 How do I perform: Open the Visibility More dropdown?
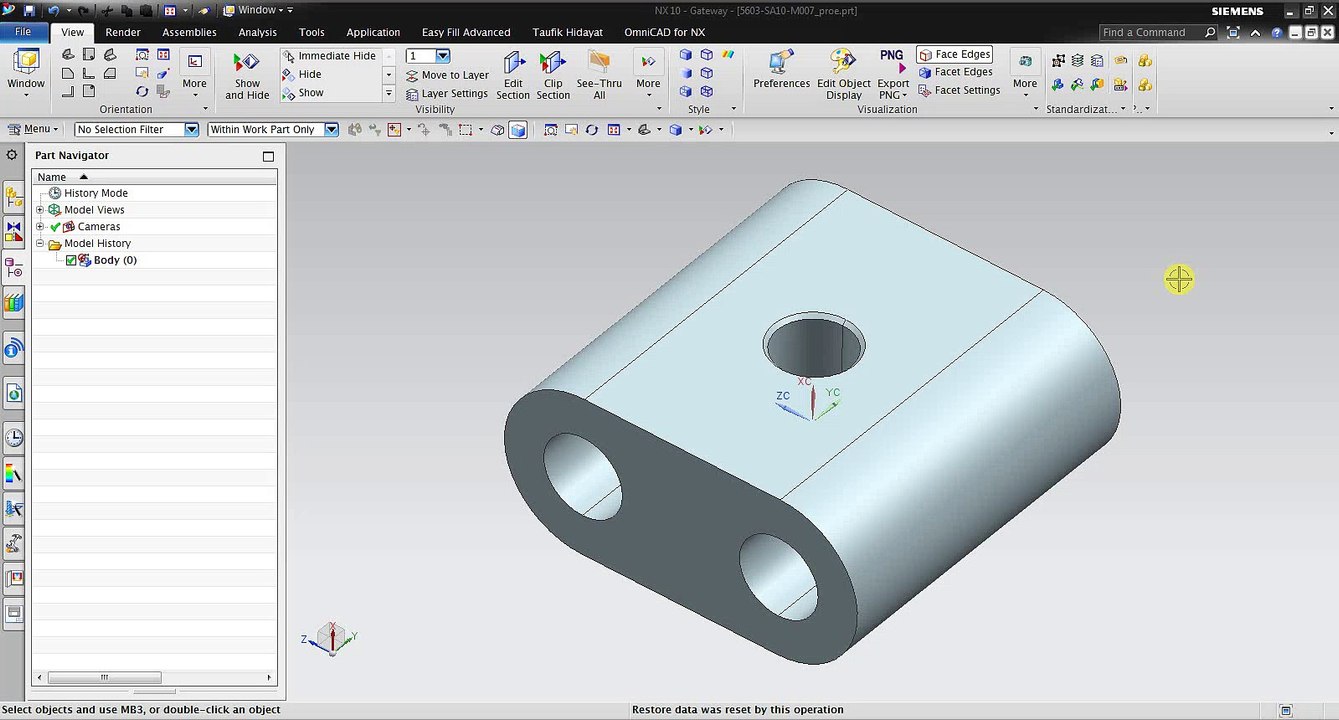[x=648, y=76]
